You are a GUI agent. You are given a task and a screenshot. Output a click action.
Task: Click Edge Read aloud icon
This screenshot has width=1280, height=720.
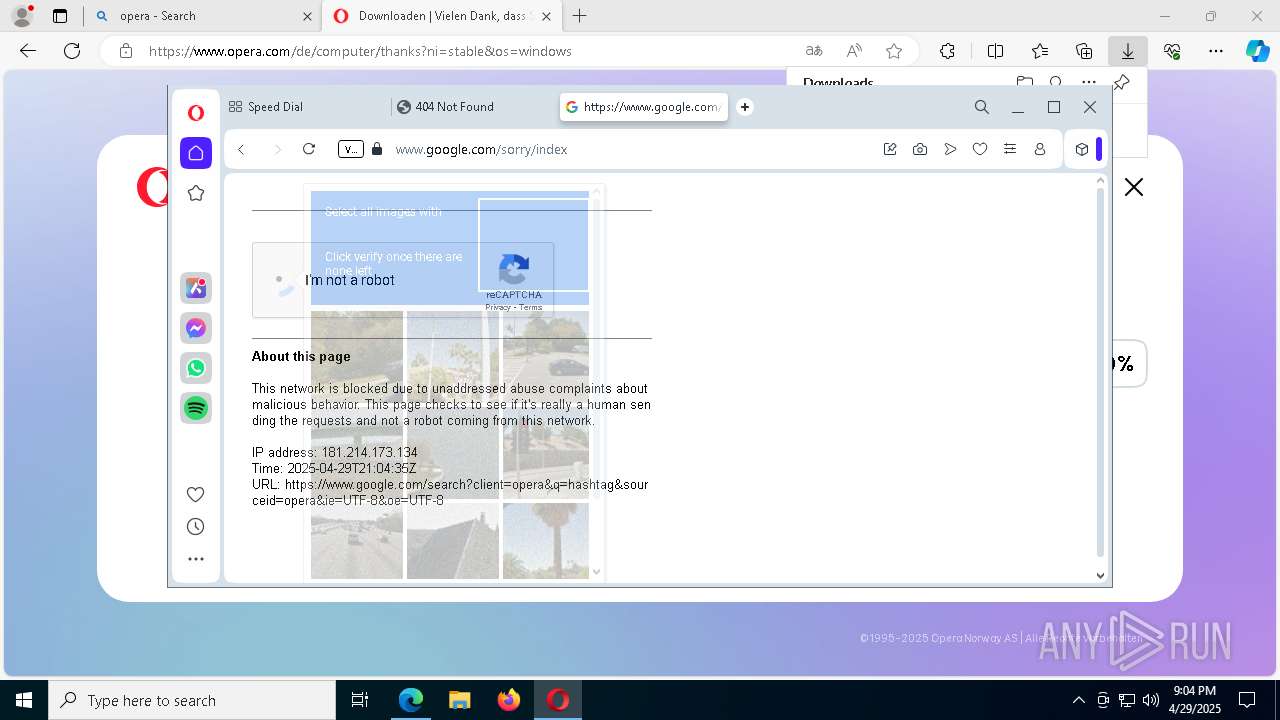tap(854, 51)
